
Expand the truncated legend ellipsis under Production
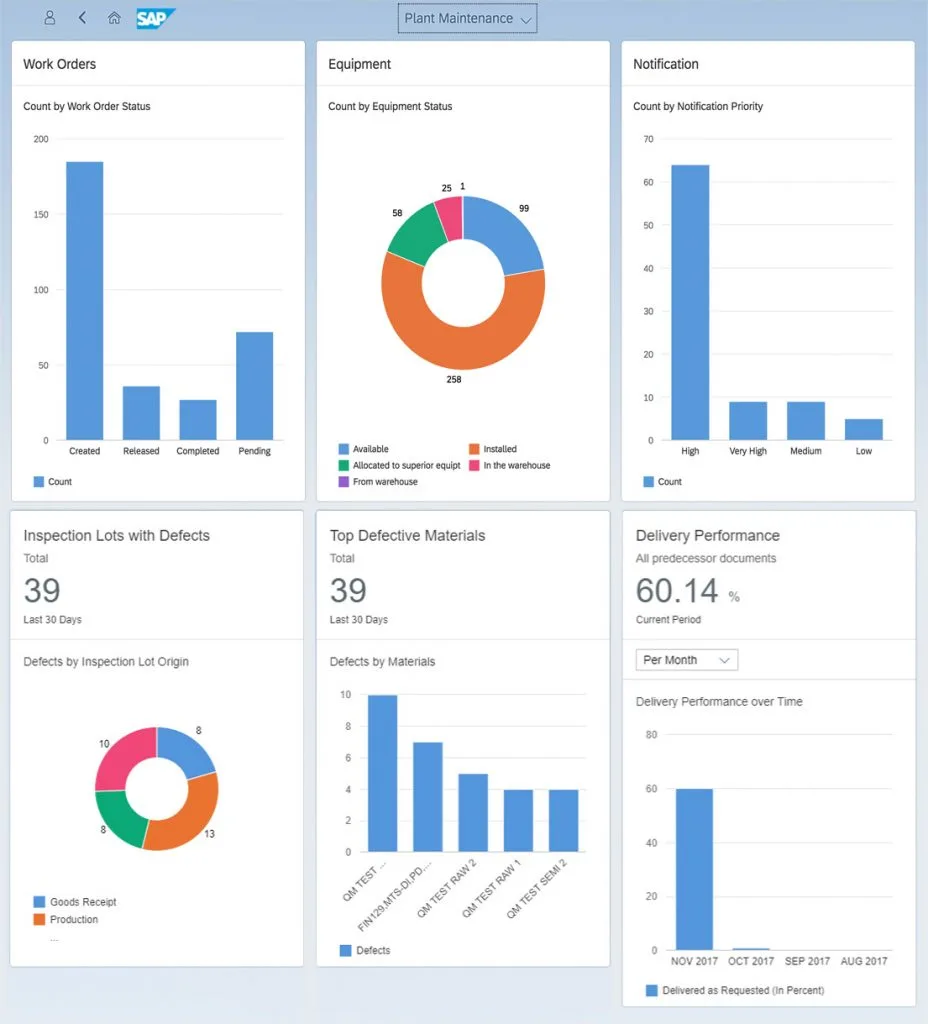[54, 939]
